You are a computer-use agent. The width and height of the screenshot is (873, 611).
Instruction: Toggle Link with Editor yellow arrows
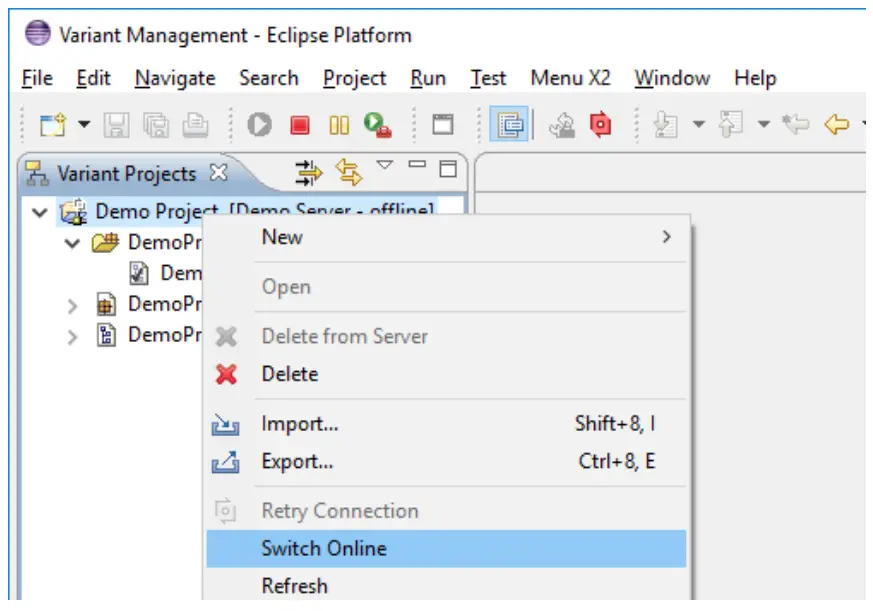click(x=349, y=172)
